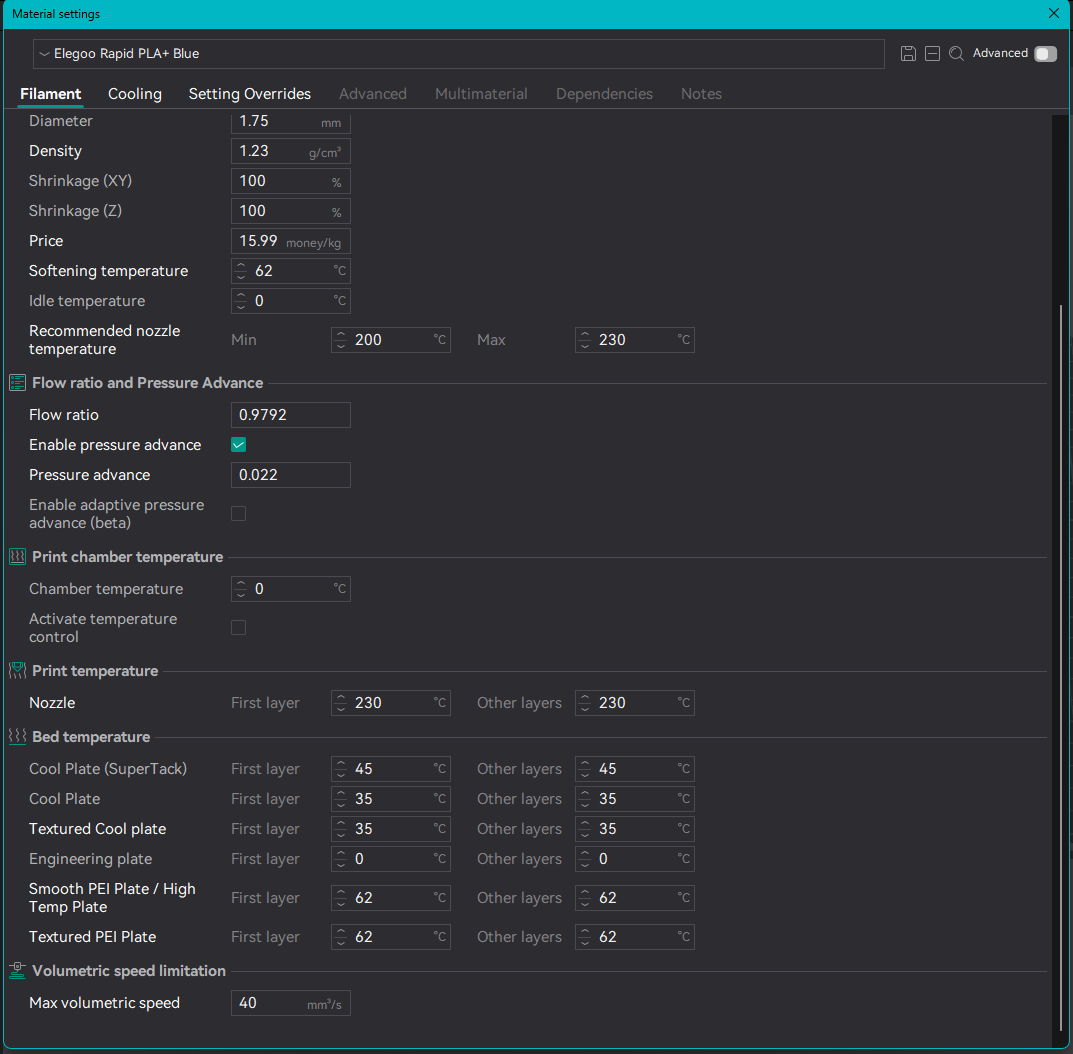
Task: Open the Setting Overrides tab
Action: [x=250, y=94]
